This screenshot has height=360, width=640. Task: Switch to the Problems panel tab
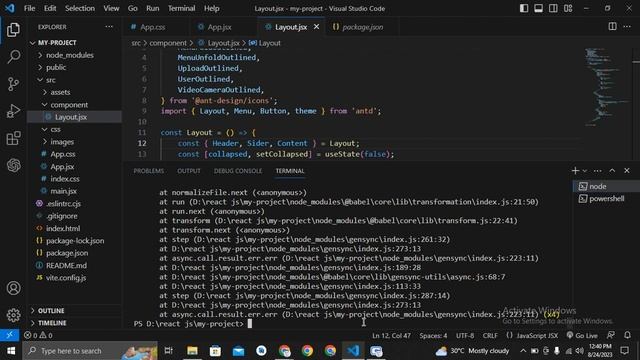coord(149,171)
